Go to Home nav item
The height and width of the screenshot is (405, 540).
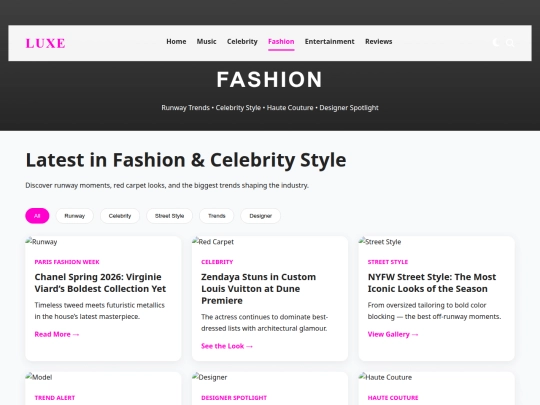(x=176, y=42)
